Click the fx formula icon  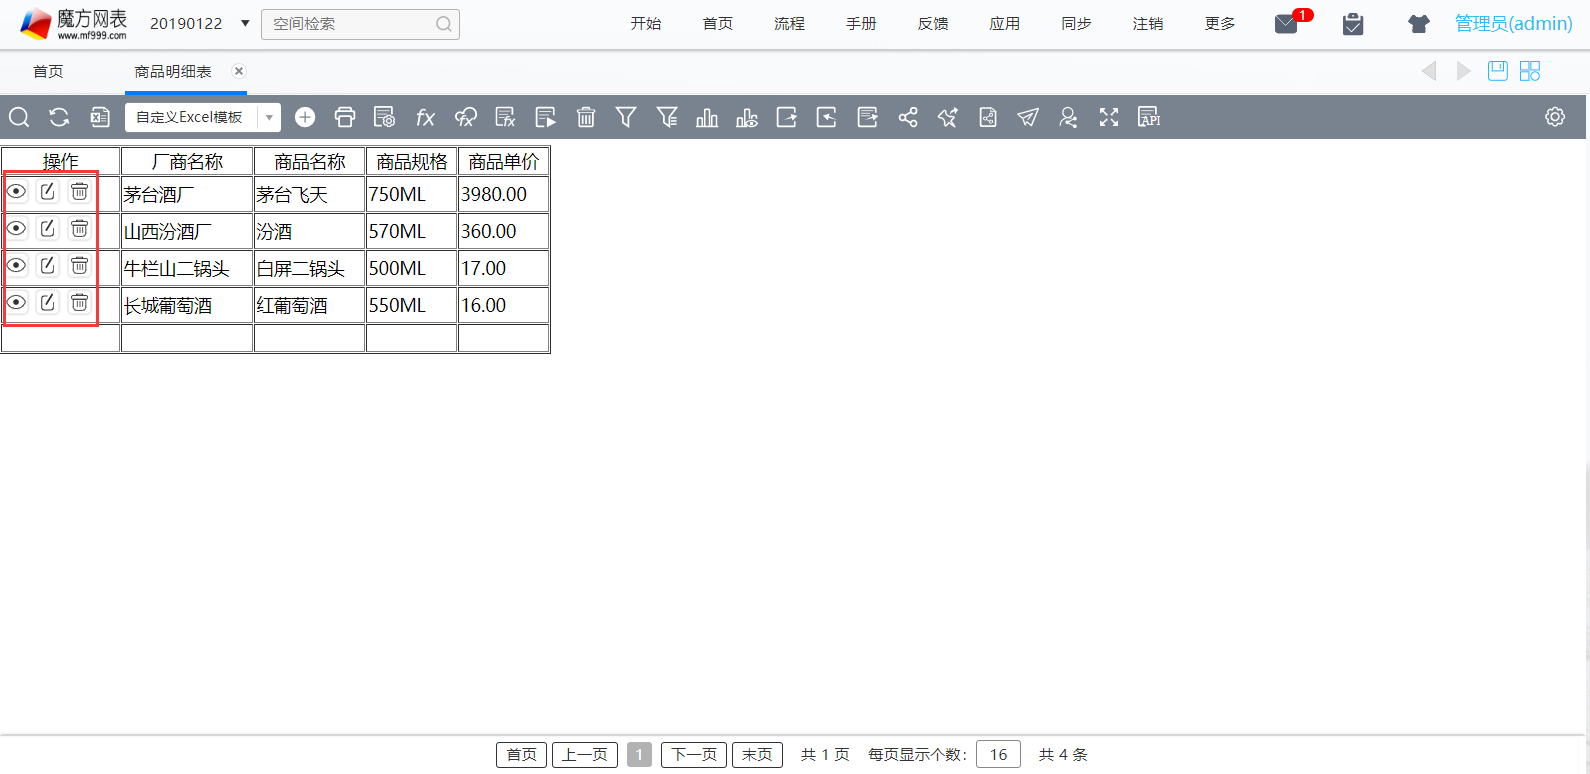point(425,117)
